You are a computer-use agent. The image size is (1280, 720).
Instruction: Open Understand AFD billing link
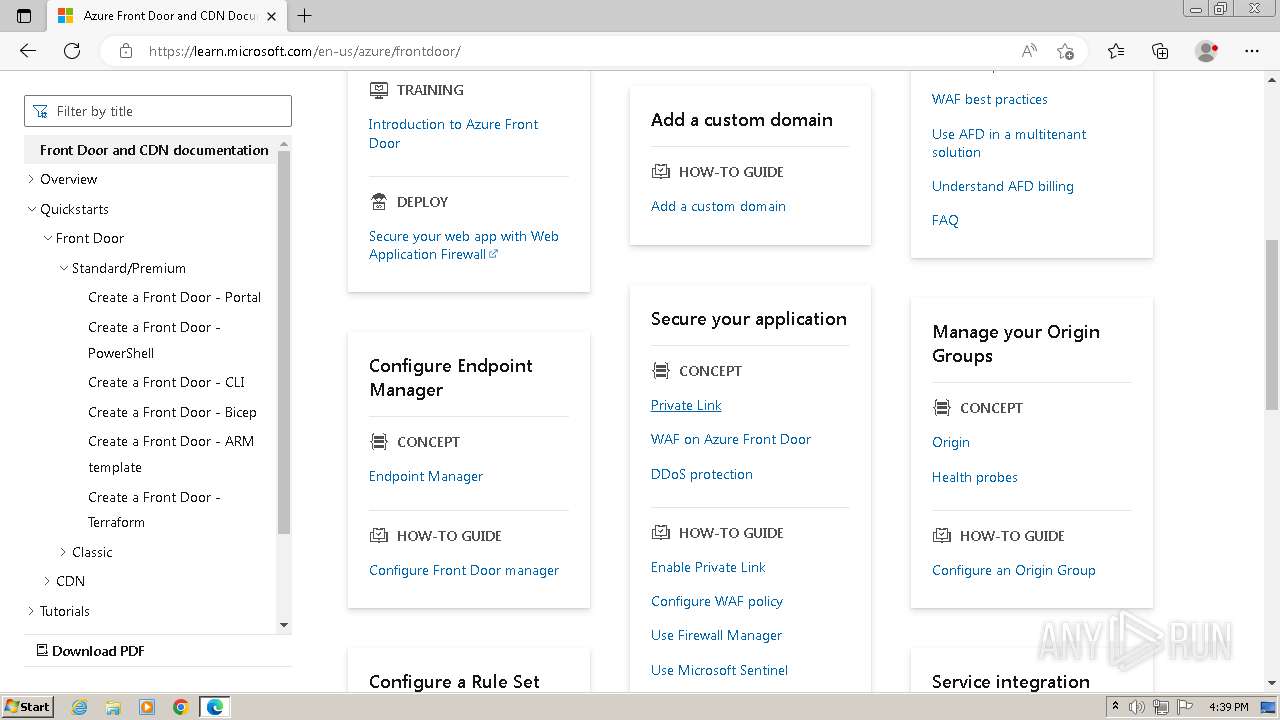[x=1002, y=186]
